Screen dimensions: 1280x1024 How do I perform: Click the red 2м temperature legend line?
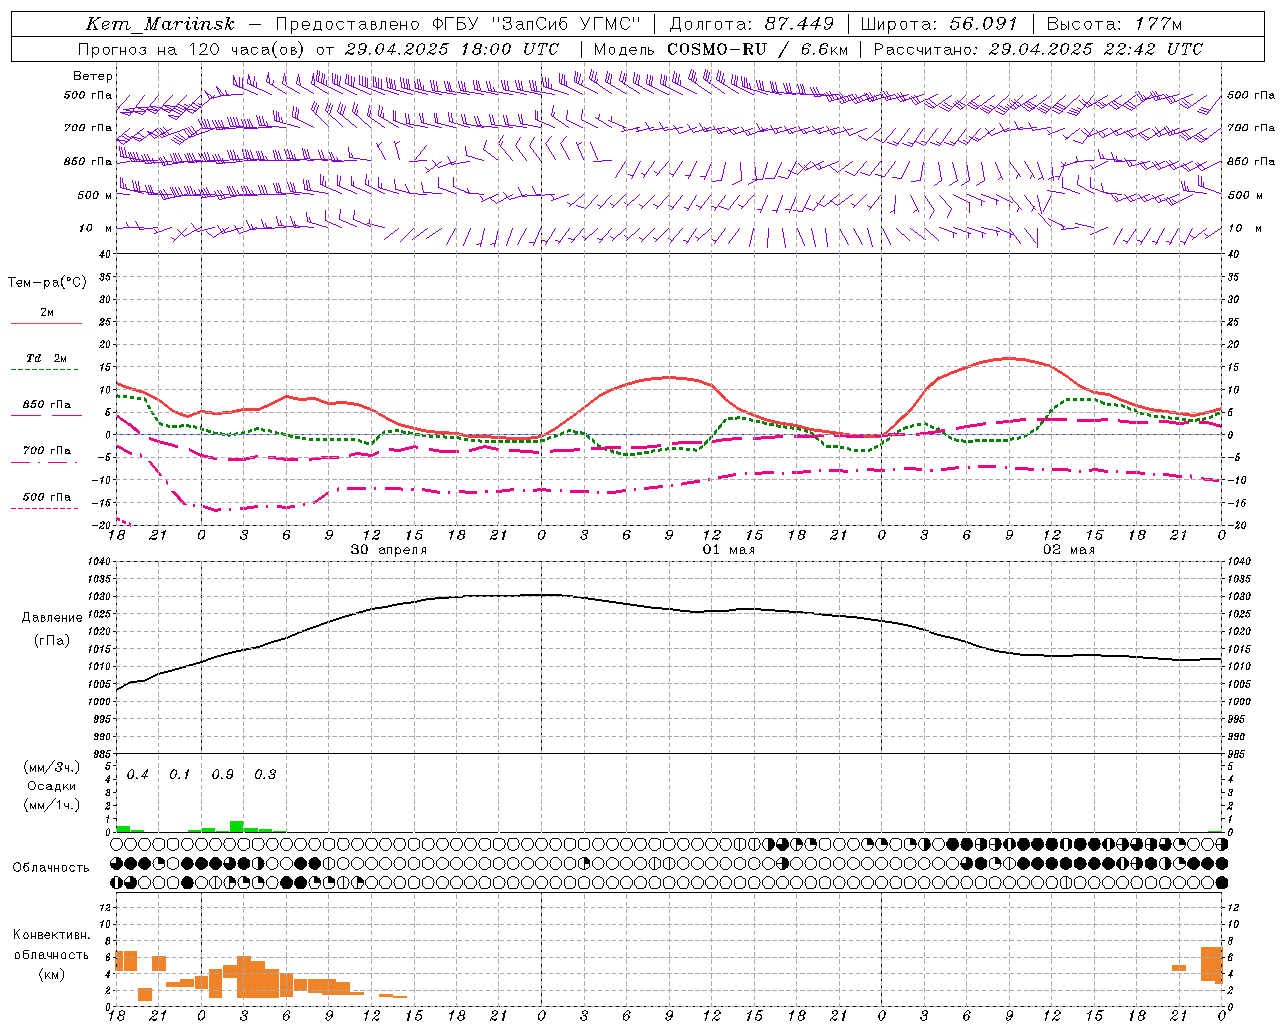pyautogui.click(x=47, y=323)
